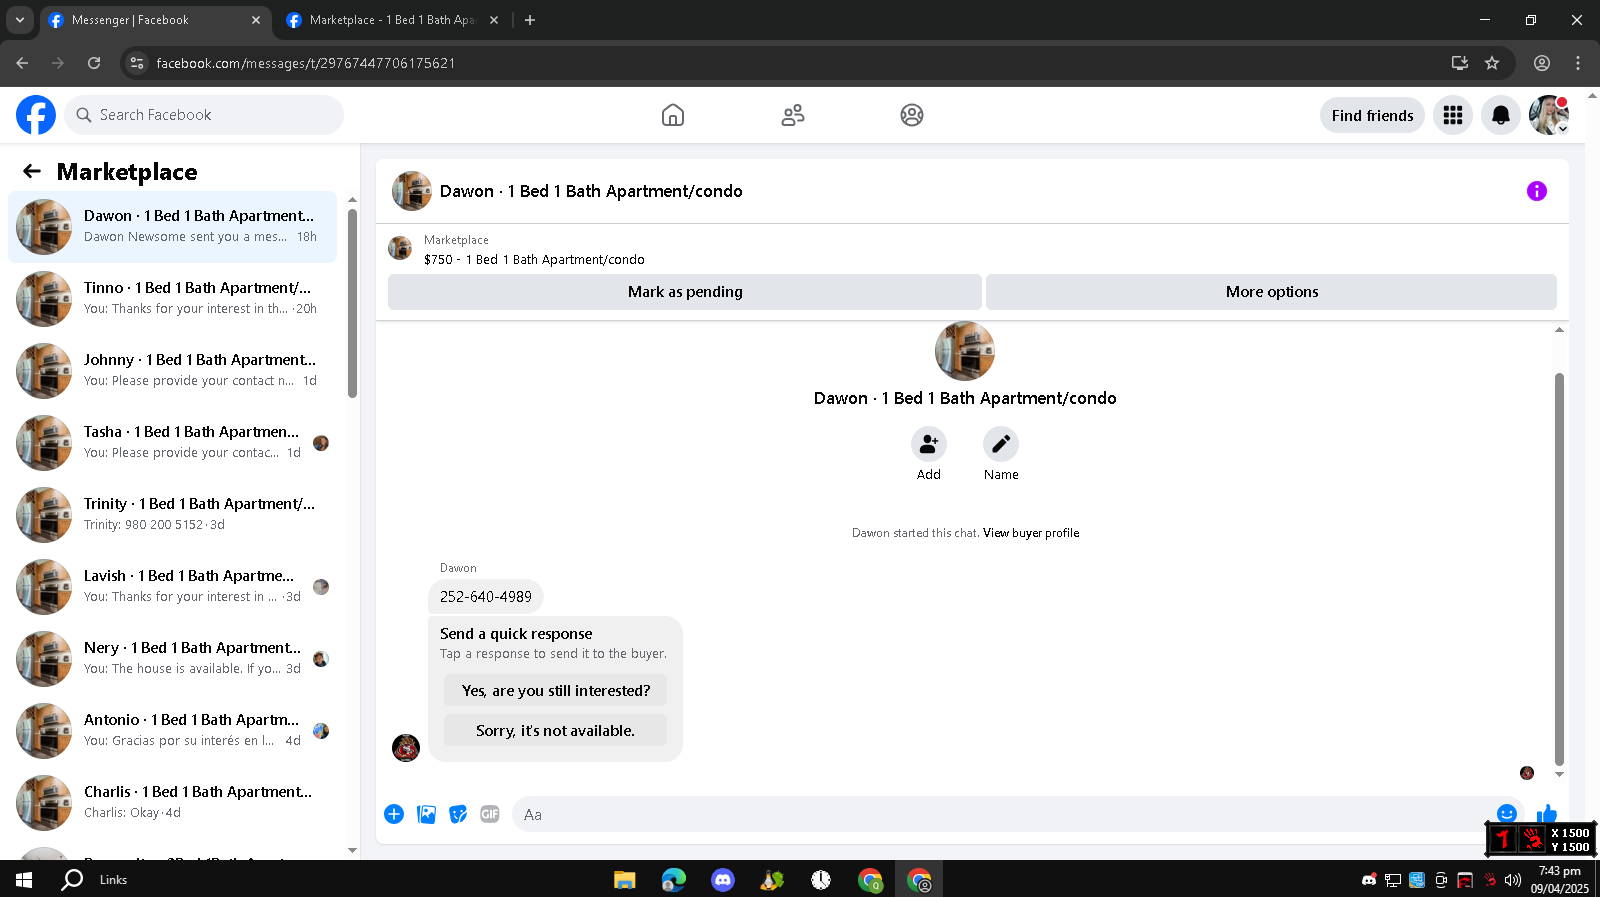Open the Lavish conversation
The width and height of the screenshot is (1600, 897).
172,587
